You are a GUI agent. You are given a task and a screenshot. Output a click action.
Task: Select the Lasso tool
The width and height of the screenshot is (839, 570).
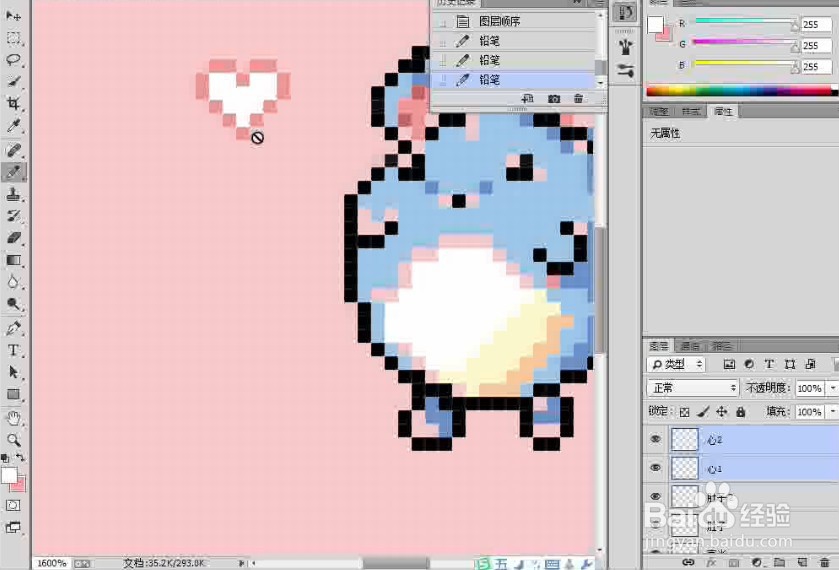[x=13, y=59]
